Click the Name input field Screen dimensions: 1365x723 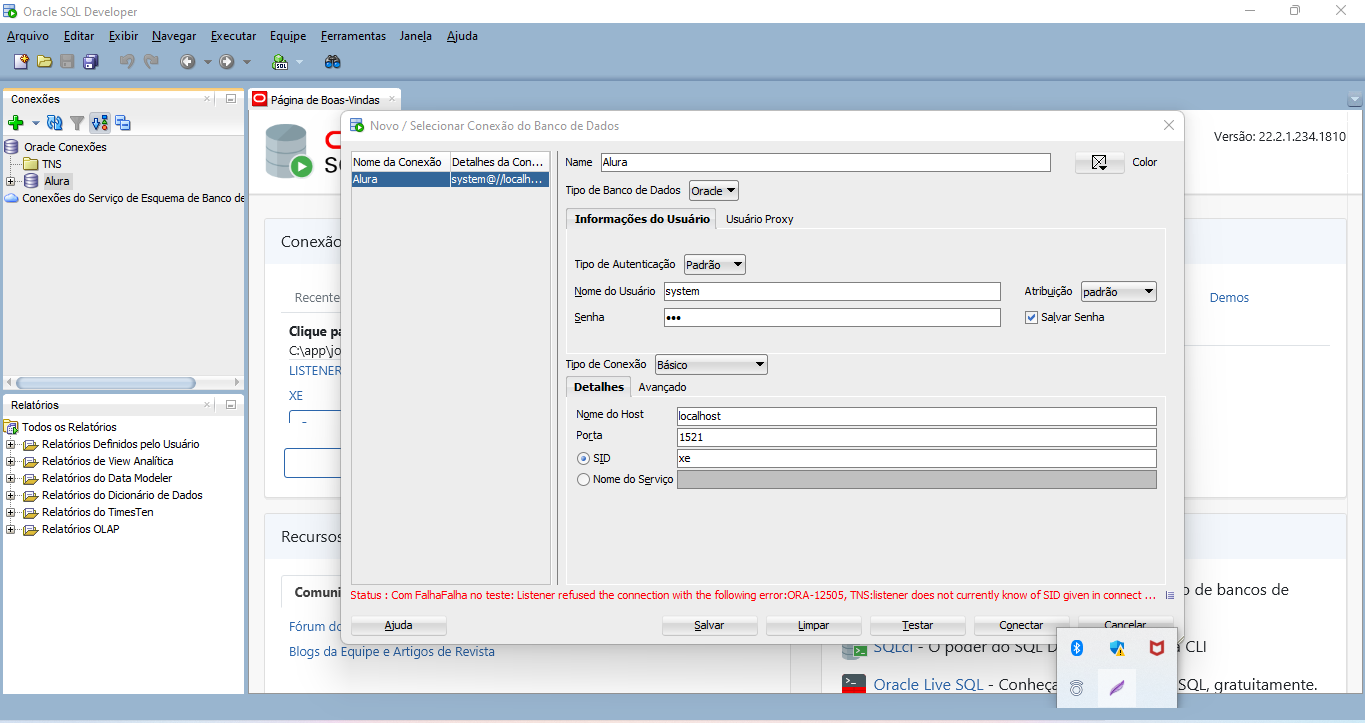(x=825, y=162)
